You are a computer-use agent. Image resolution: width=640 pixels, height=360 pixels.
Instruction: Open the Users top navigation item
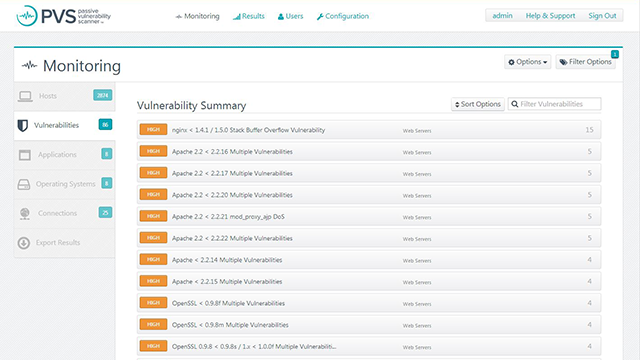point(290,16)
